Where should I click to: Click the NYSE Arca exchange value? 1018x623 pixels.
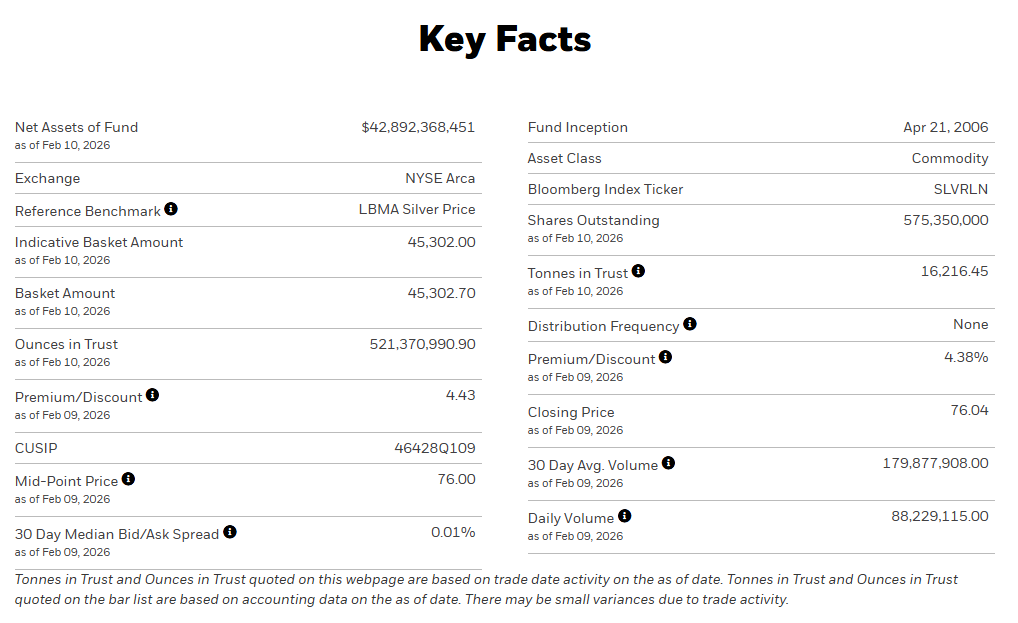pos(440,178)
